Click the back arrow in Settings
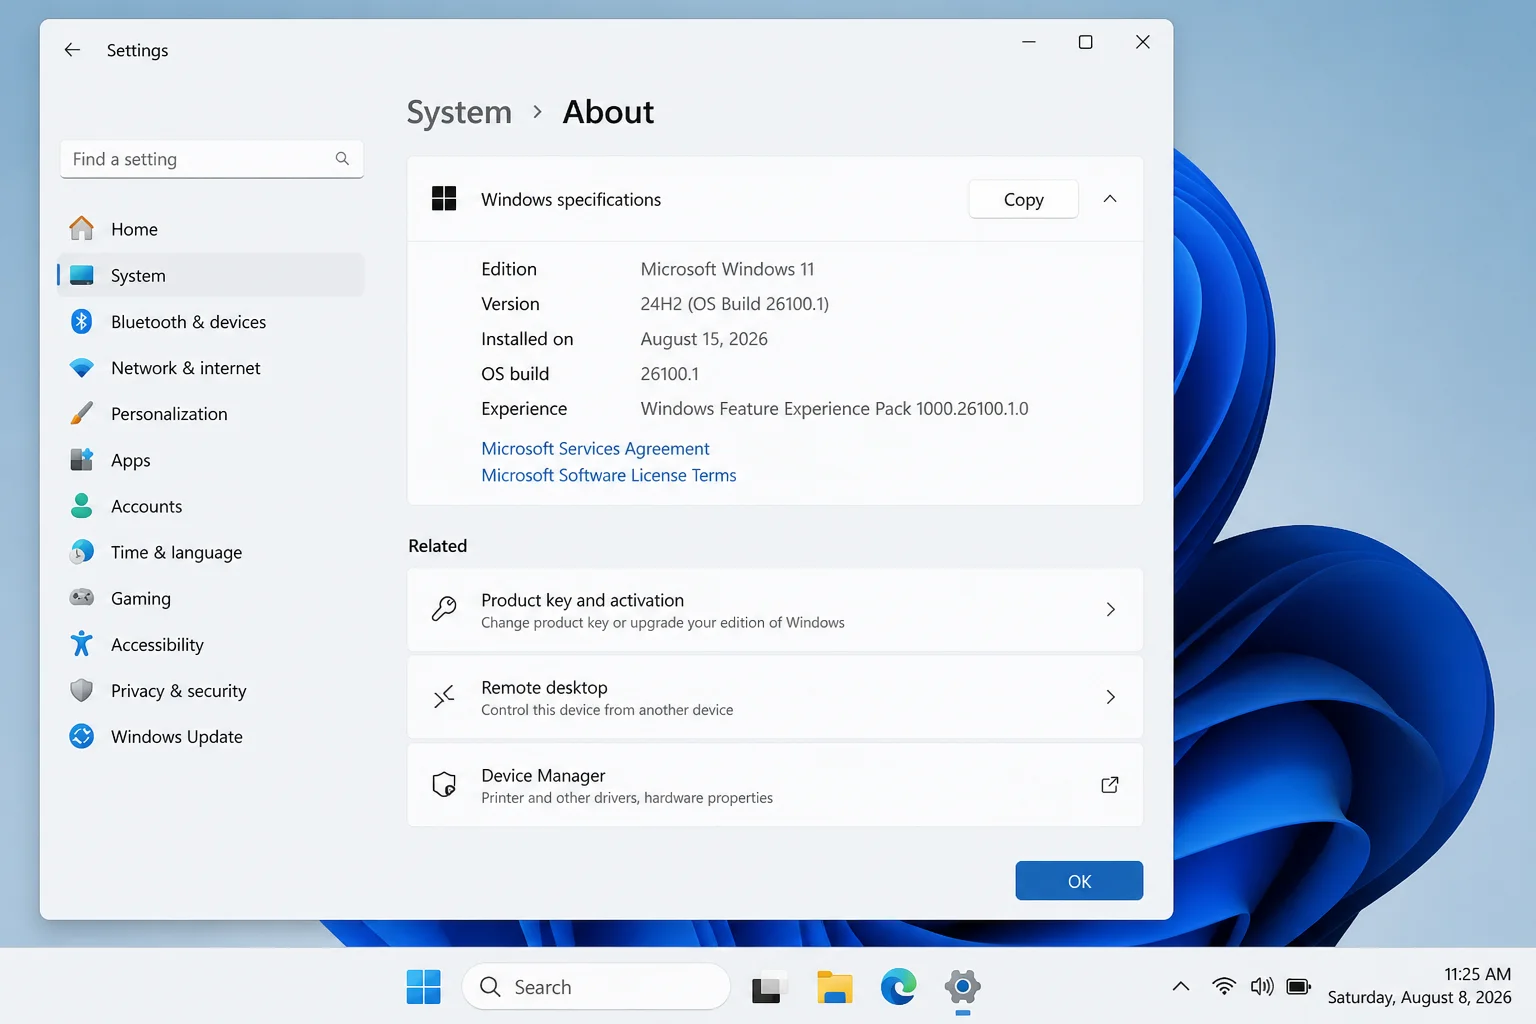Screen dimensions: 1536x1024 coord(72,50)
